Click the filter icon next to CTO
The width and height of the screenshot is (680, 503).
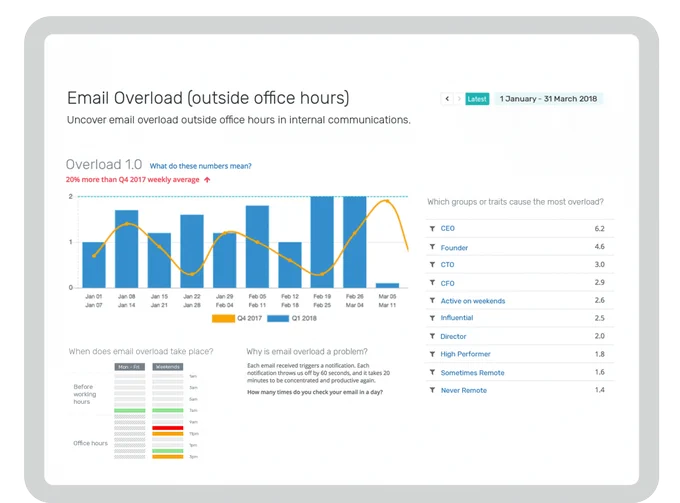coord(432,265)
